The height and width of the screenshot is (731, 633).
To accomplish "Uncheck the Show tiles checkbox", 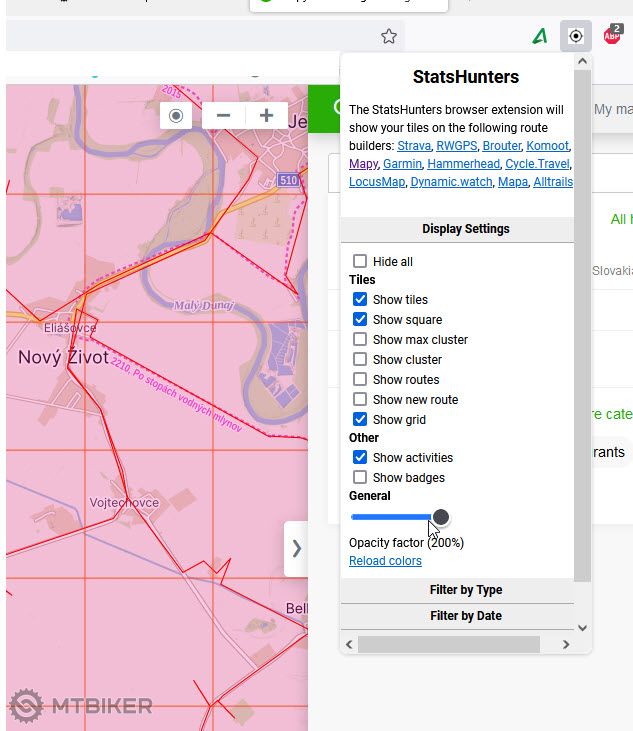I will tap(360, 299).
